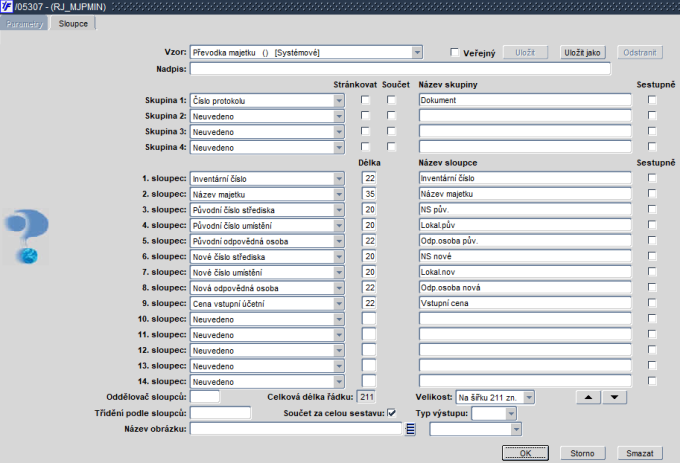Screen dimensions: 680x463
Task: Check Sestupně for 14. sloupec
Action: (x=652, y=381)
